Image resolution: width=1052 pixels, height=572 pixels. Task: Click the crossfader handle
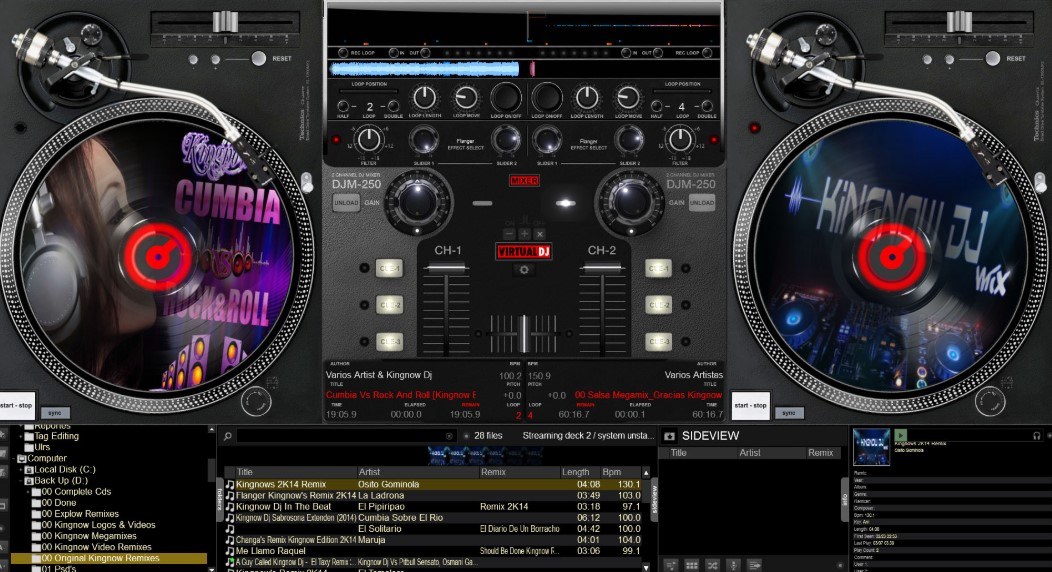(x=524, y=333)
